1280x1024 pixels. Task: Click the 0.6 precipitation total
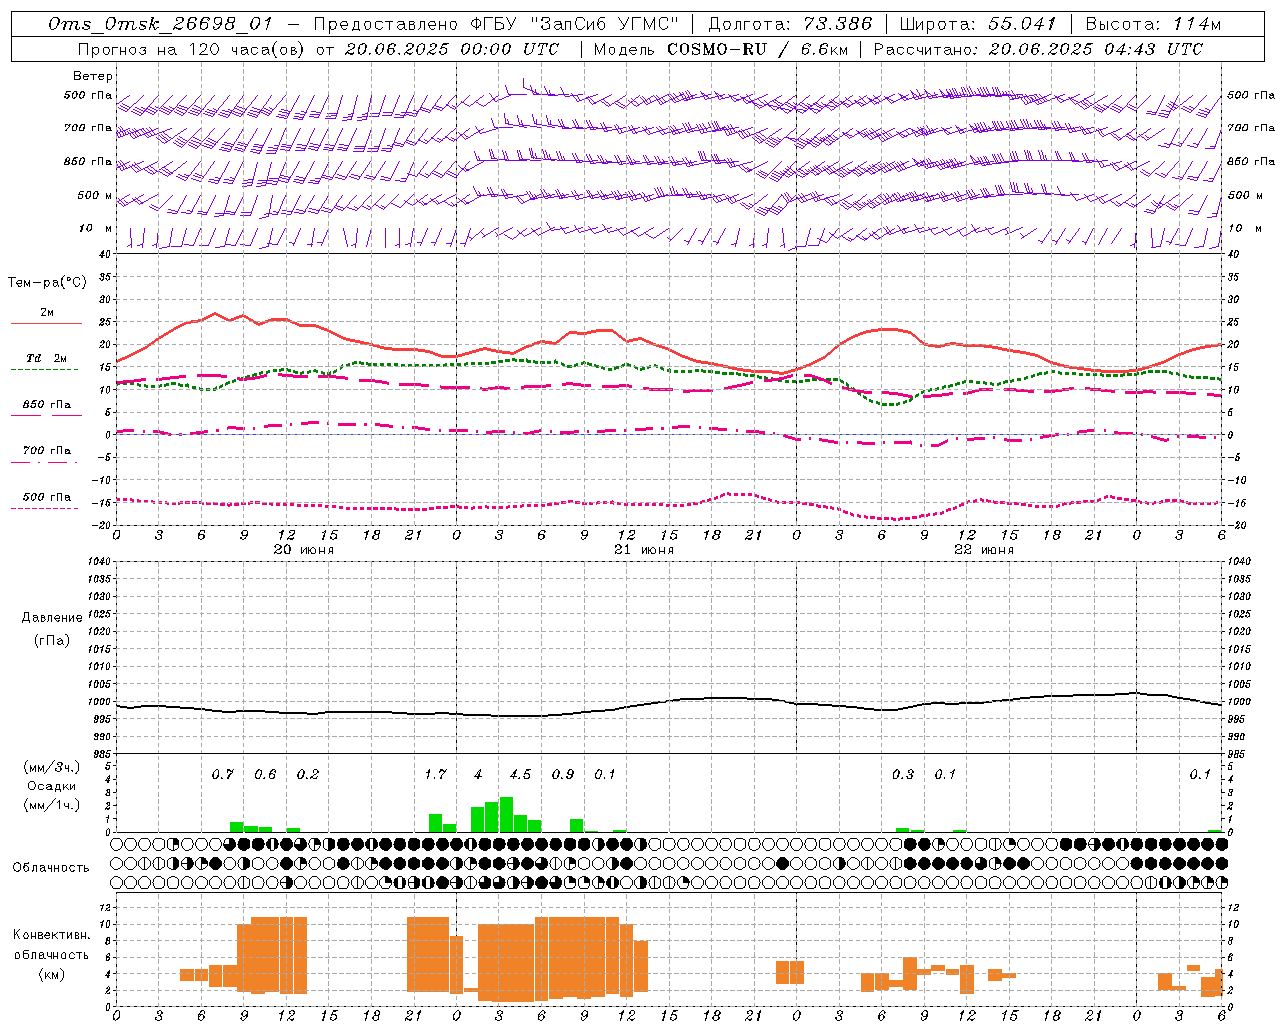click(265, 775)
